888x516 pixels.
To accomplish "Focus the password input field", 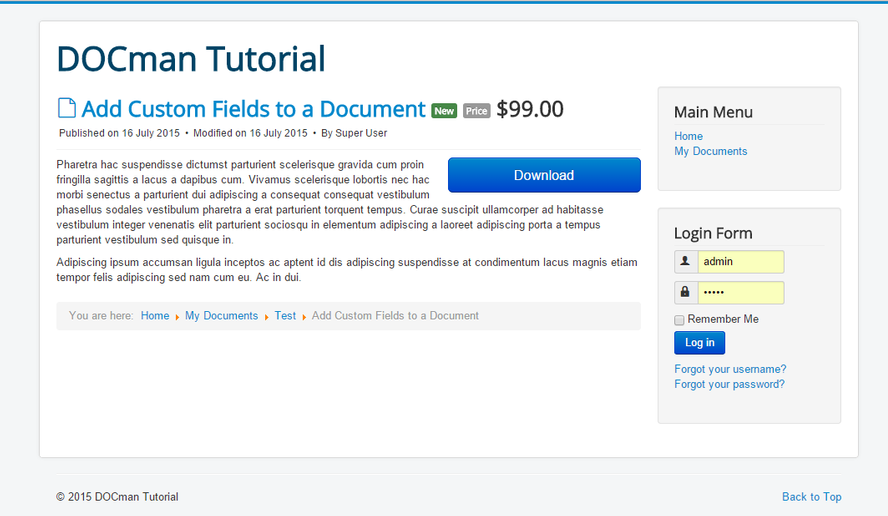I will click(x=741, y=293).
